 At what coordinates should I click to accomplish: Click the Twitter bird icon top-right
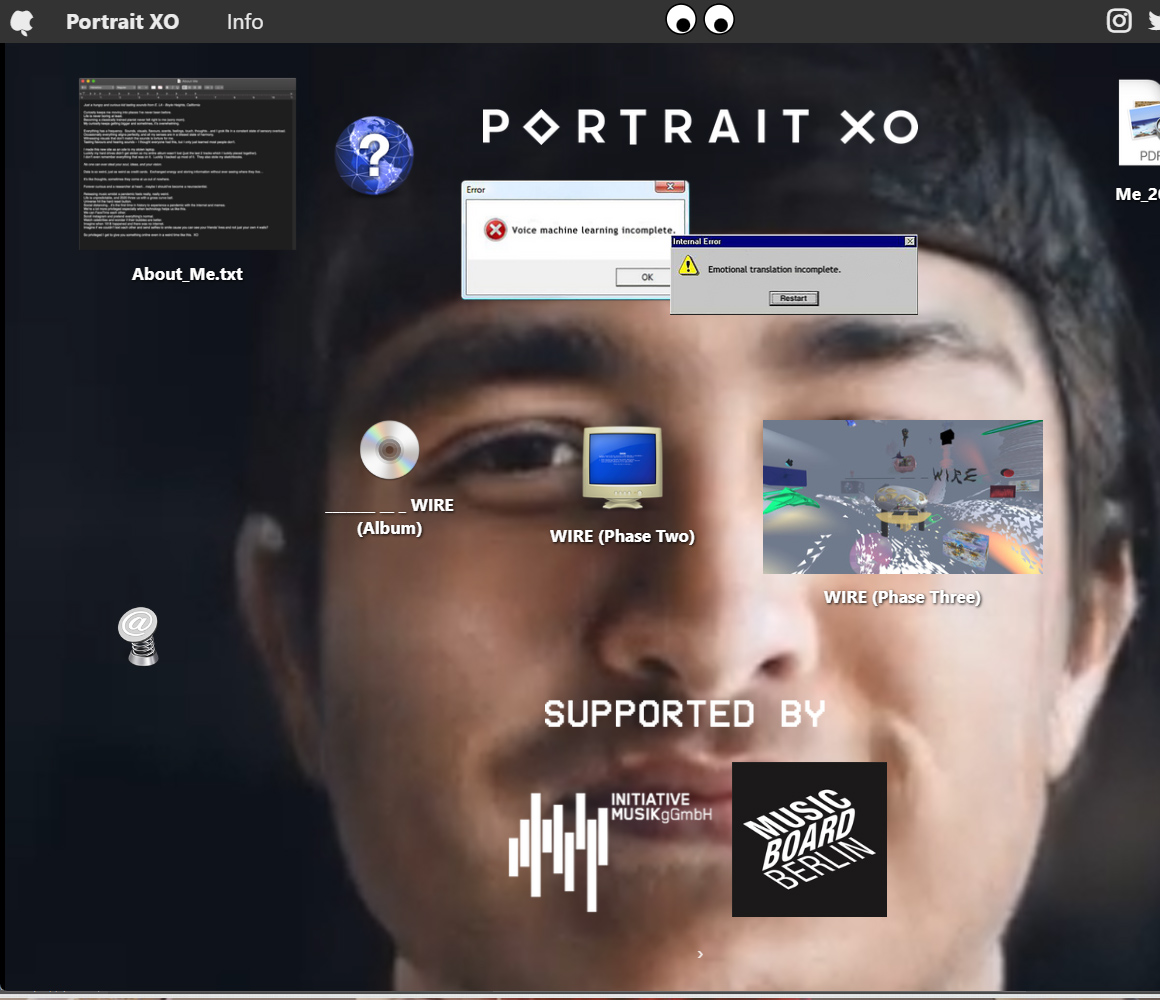[x=1153, y=20]
